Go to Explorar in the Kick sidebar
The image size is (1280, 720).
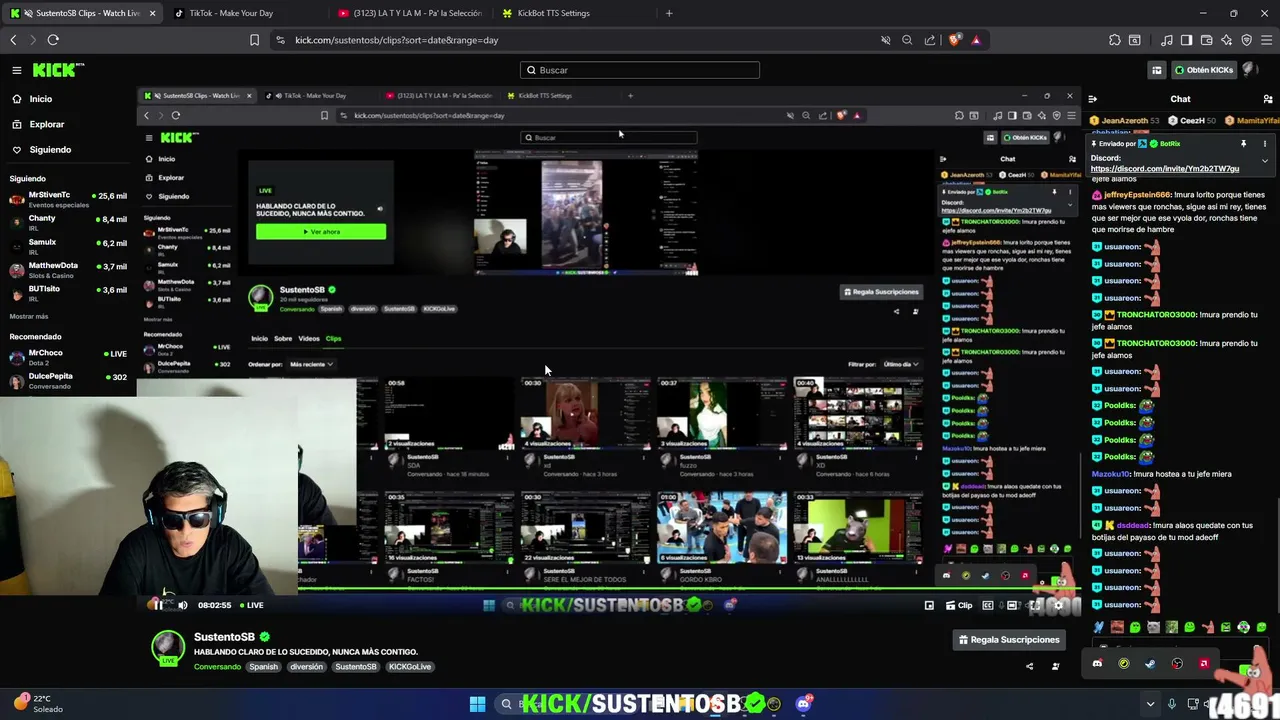tap(37, 125)
